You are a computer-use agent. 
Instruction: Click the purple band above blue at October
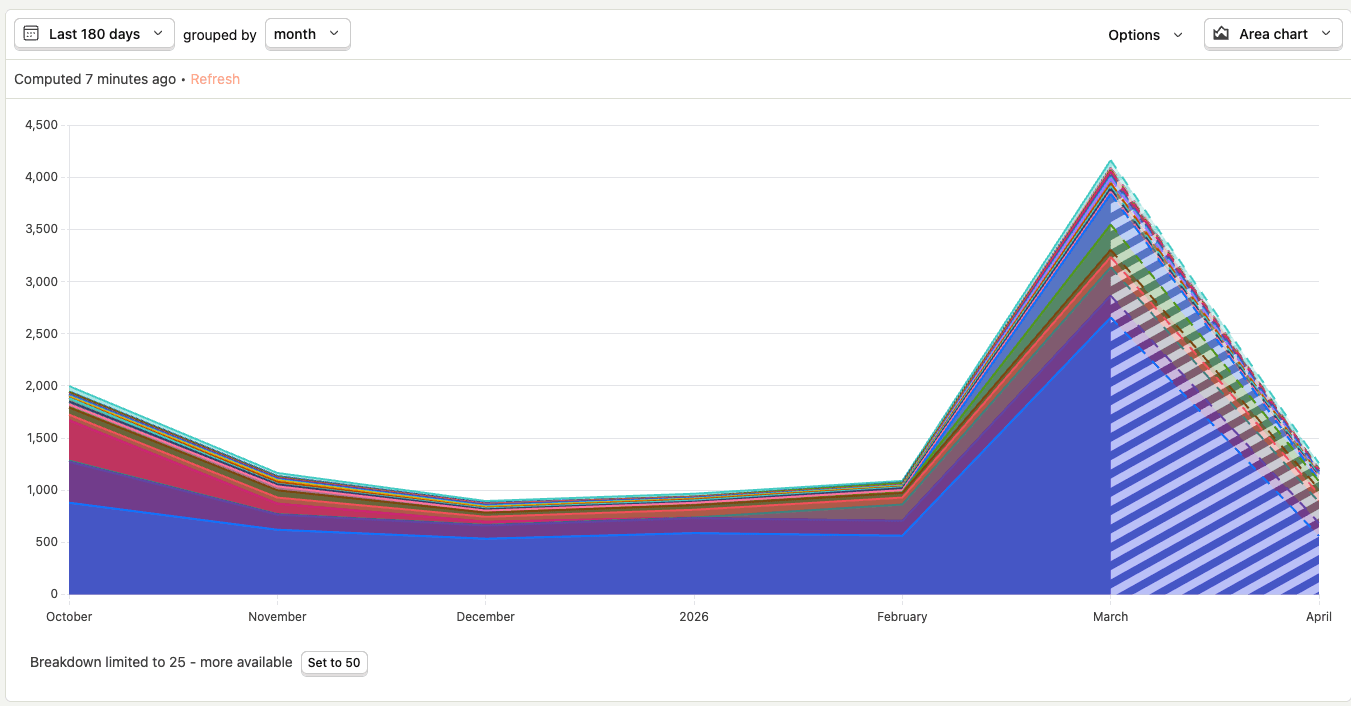[x=75, y=482]
